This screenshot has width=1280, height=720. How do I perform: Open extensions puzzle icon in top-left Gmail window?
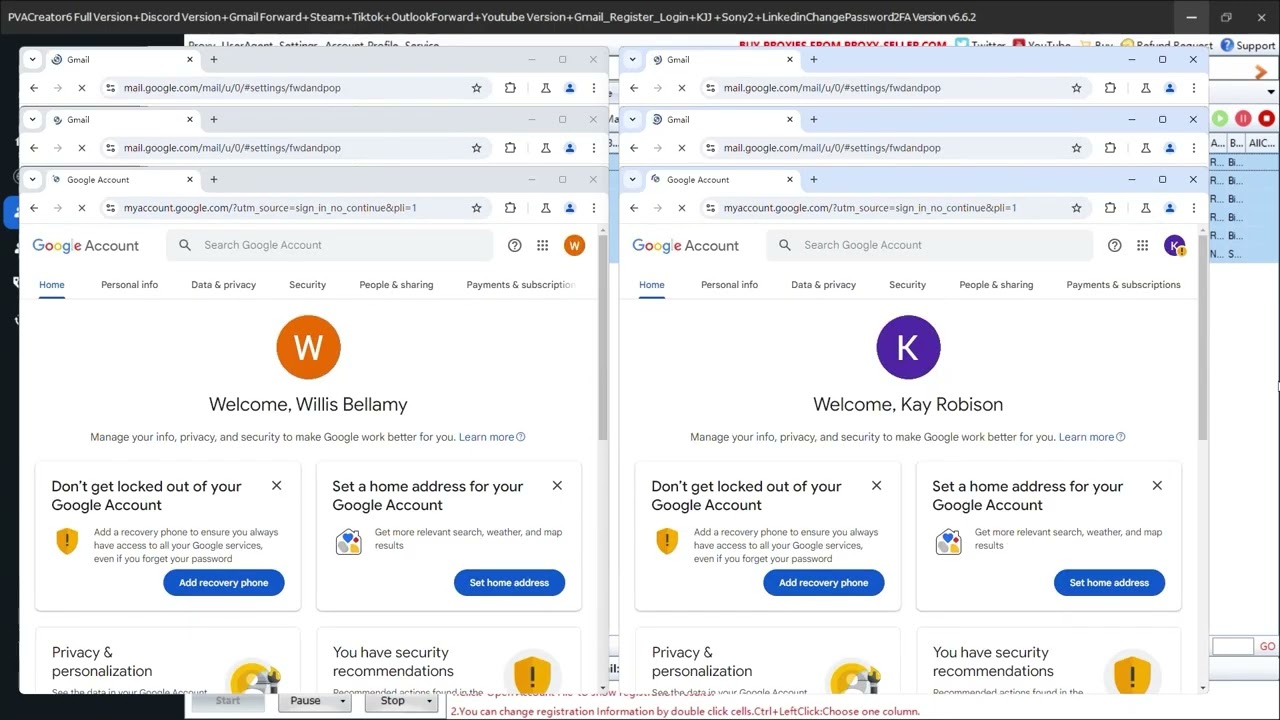[510, 88]
